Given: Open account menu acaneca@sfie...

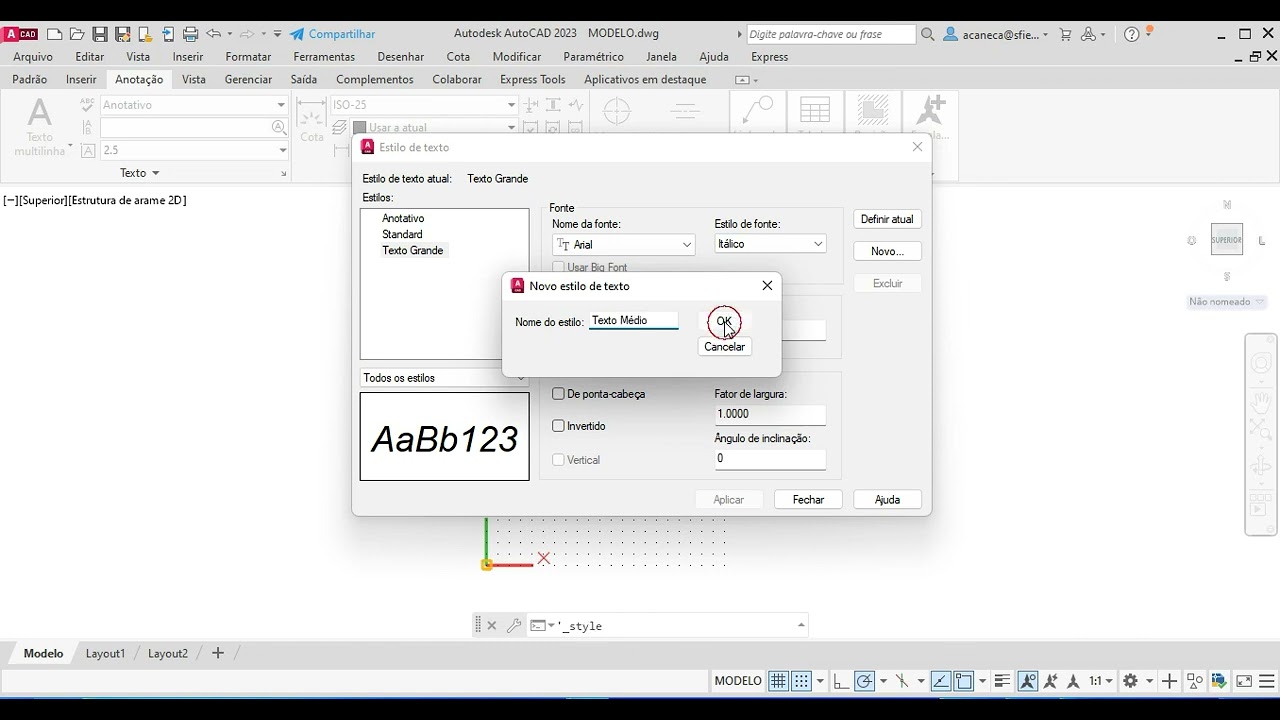Looking at the screenshot, I should 996,34.
